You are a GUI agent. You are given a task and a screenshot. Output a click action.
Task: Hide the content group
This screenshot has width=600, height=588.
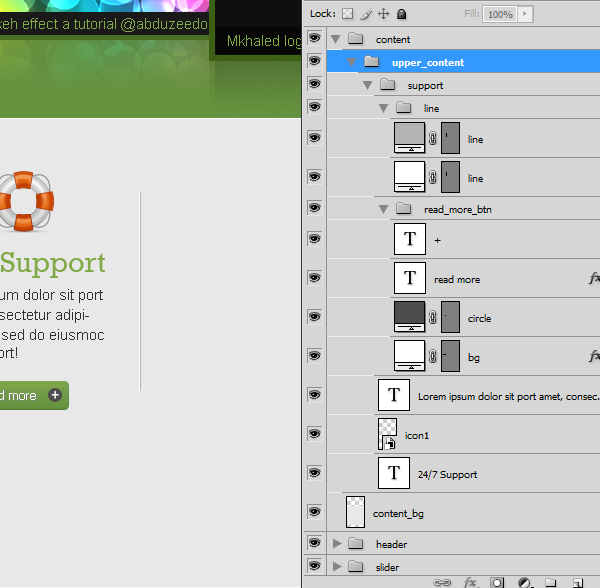[x=315, y=38]
